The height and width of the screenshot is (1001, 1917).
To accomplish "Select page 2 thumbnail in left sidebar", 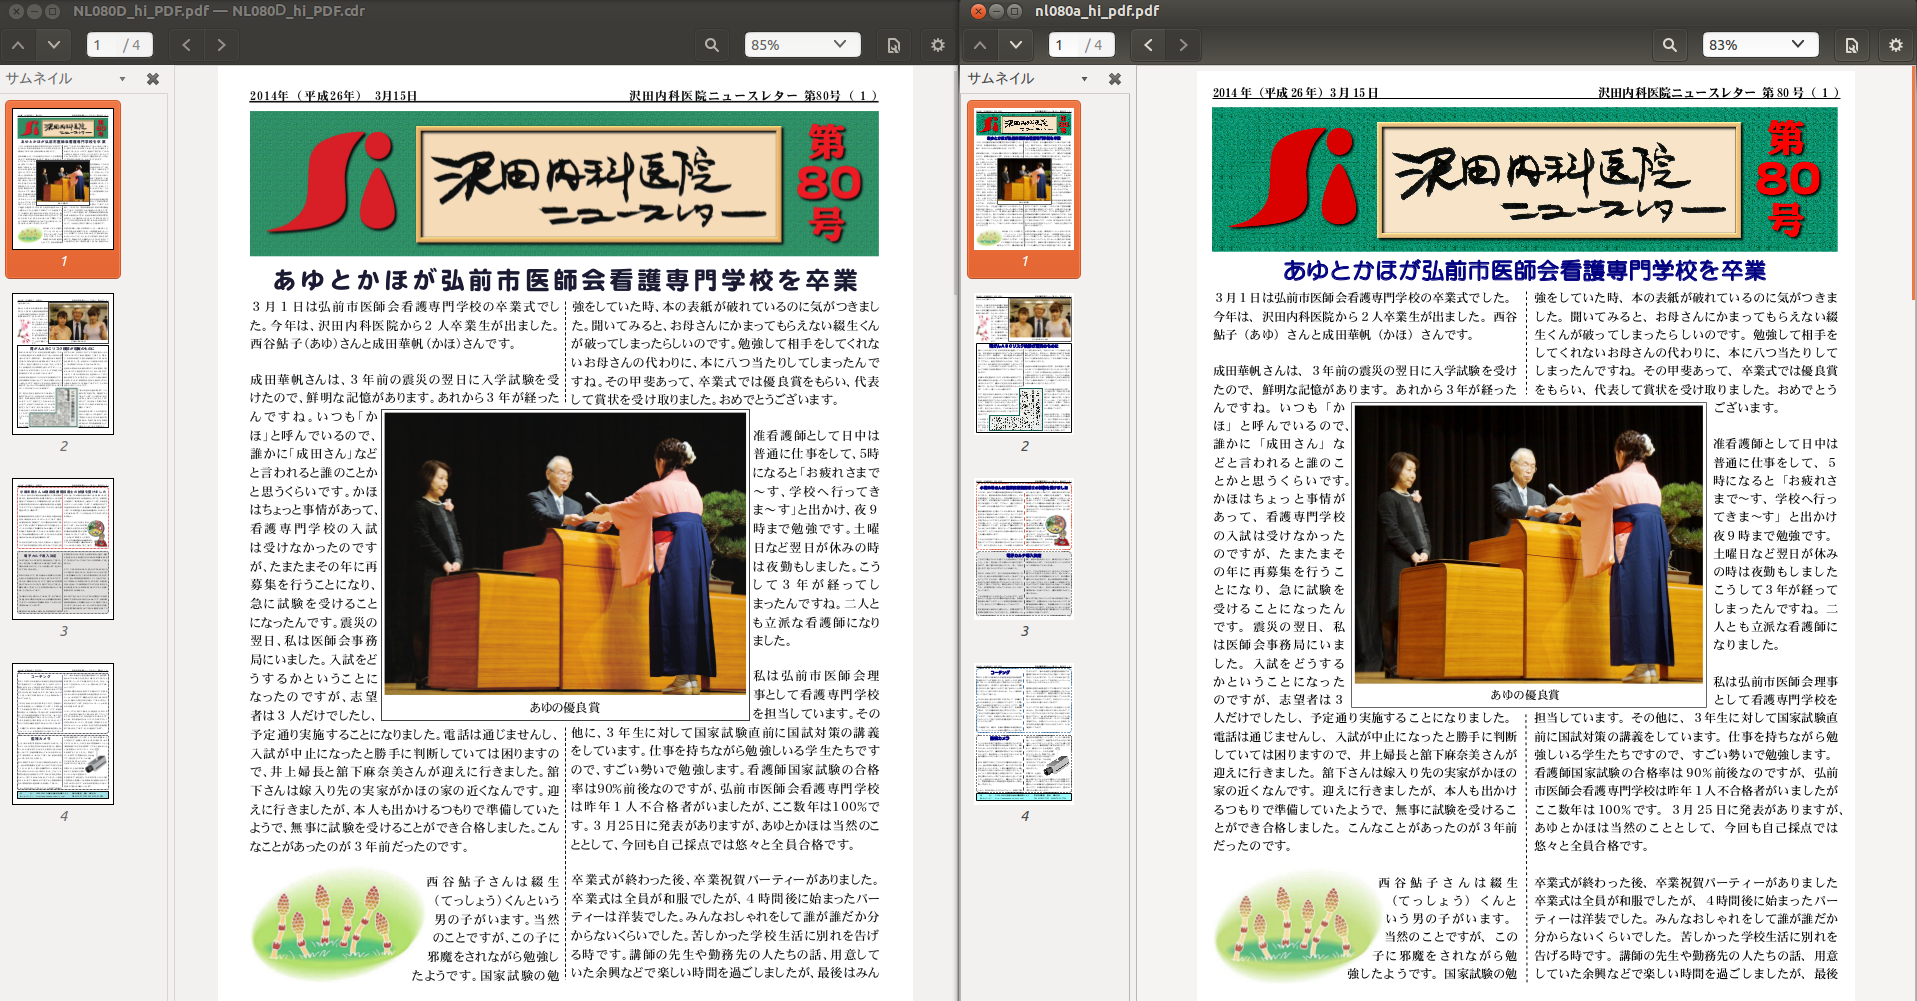I will (63, 364).
